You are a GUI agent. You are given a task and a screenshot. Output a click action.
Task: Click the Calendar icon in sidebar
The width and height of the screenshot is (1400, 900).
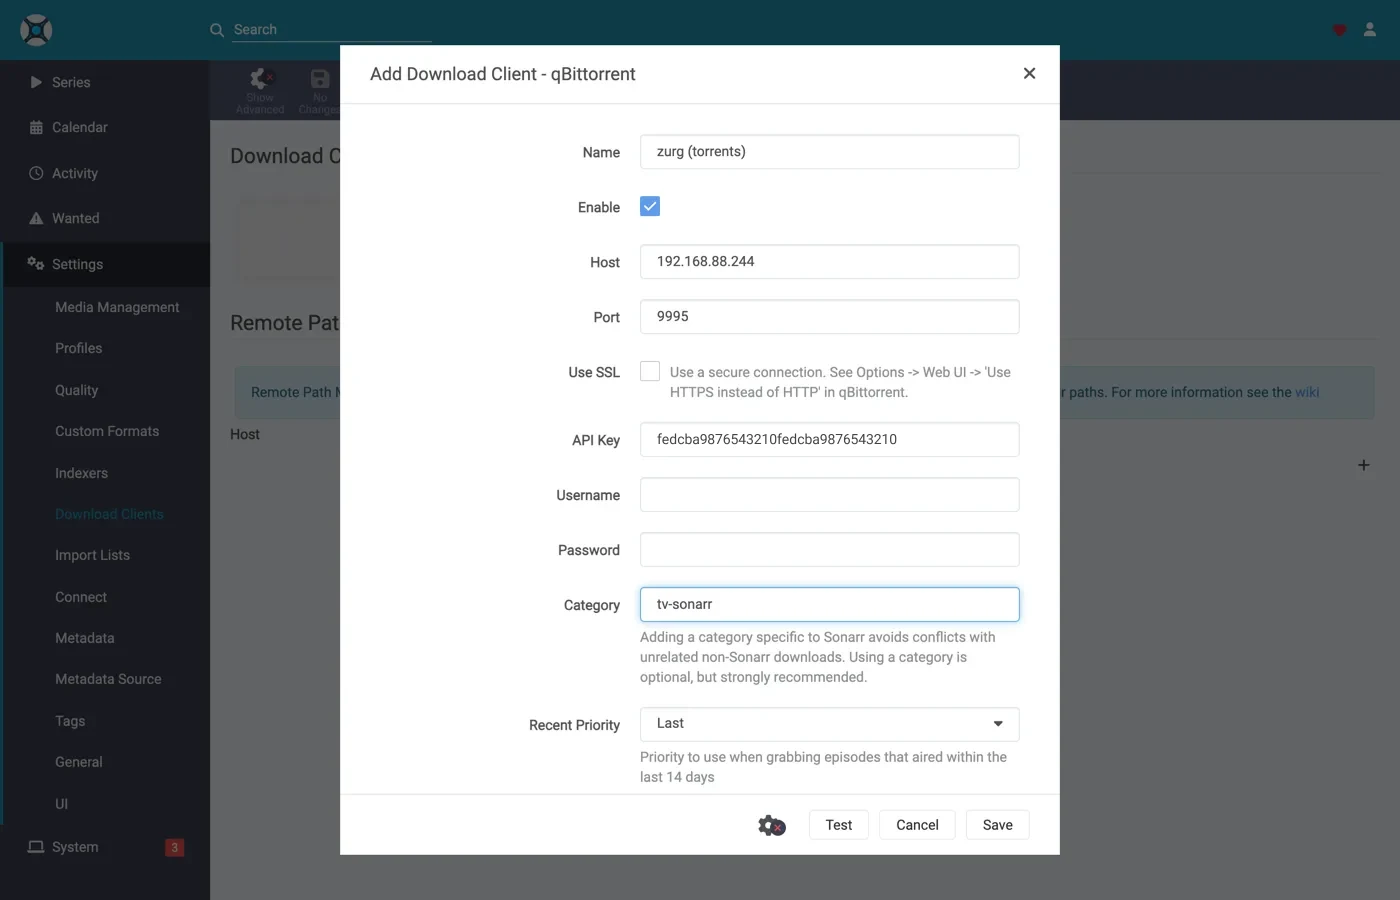click(36, 127)
